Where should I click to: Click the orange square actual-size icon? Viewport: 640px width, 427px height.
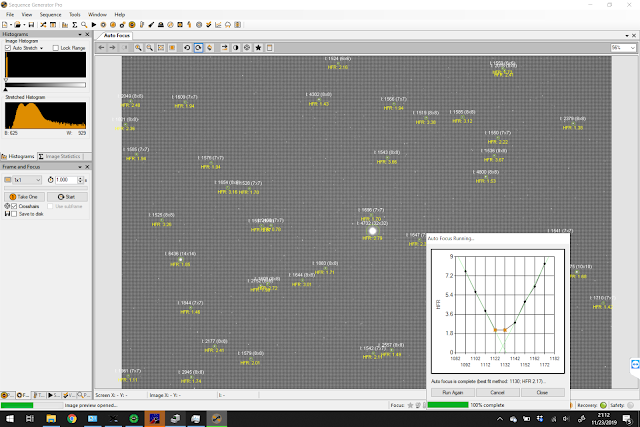[x=172, y=48]
